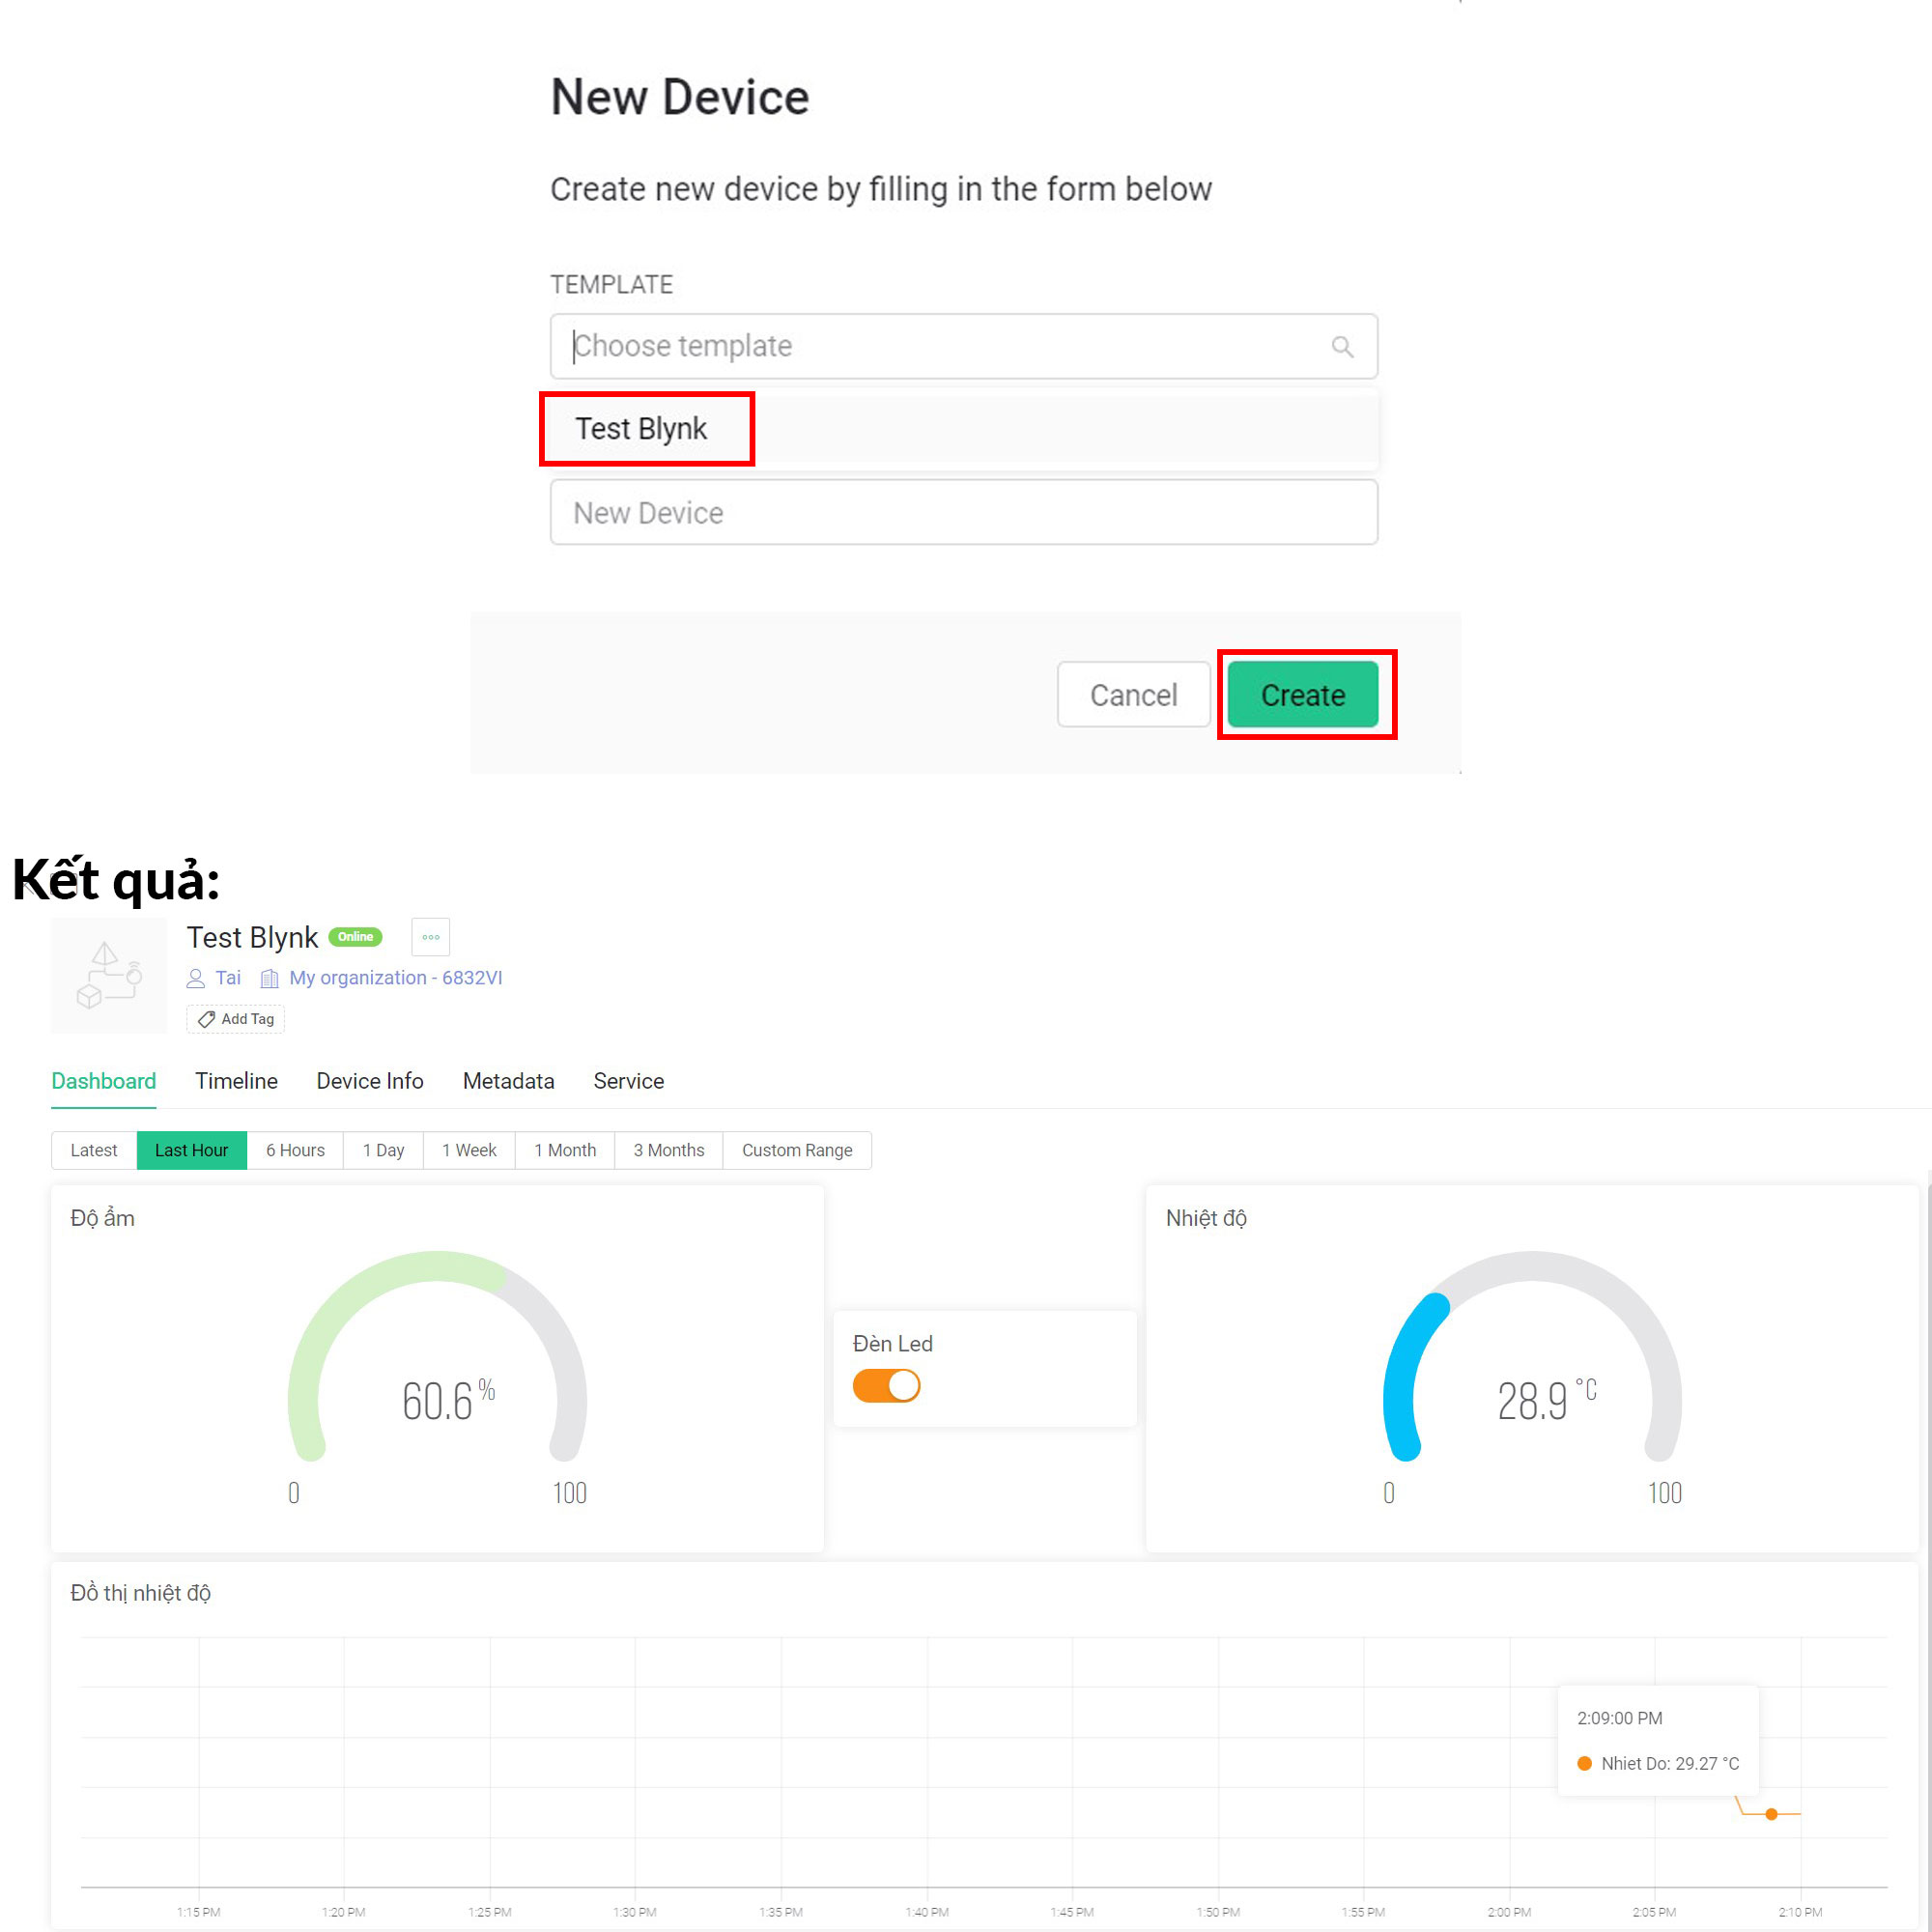Viewport: 1932px width, 1932px height.
Task: Select the Last Hour time range
Action: click(191, 1150)
